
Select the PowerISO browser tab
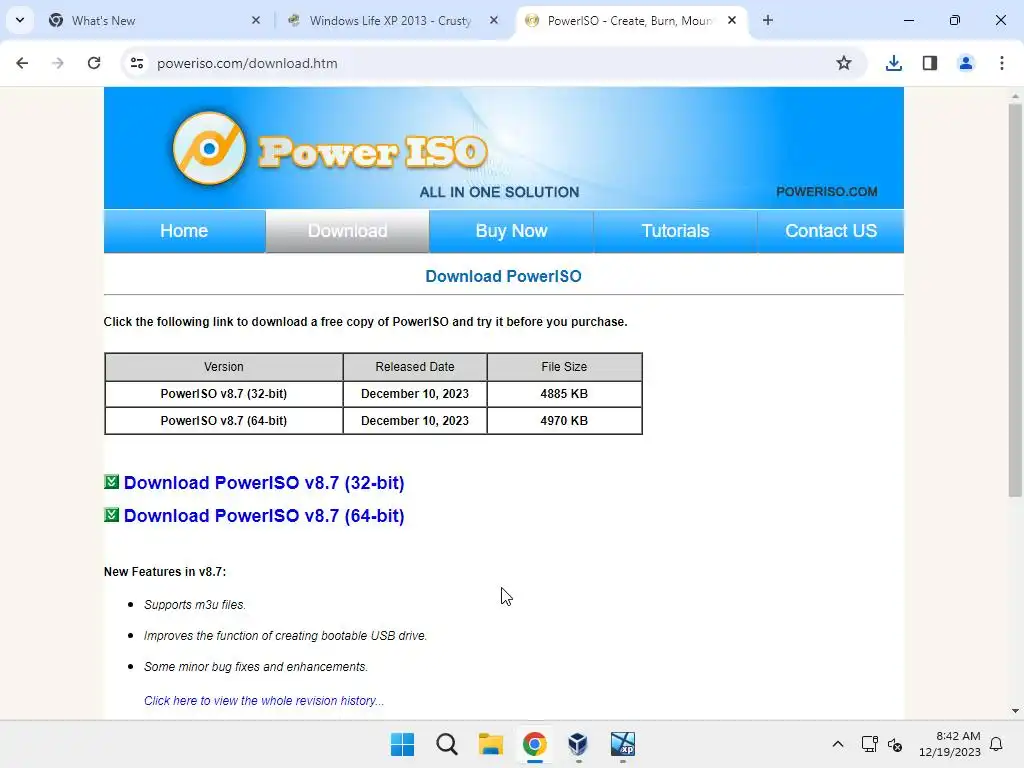point(631,21)
